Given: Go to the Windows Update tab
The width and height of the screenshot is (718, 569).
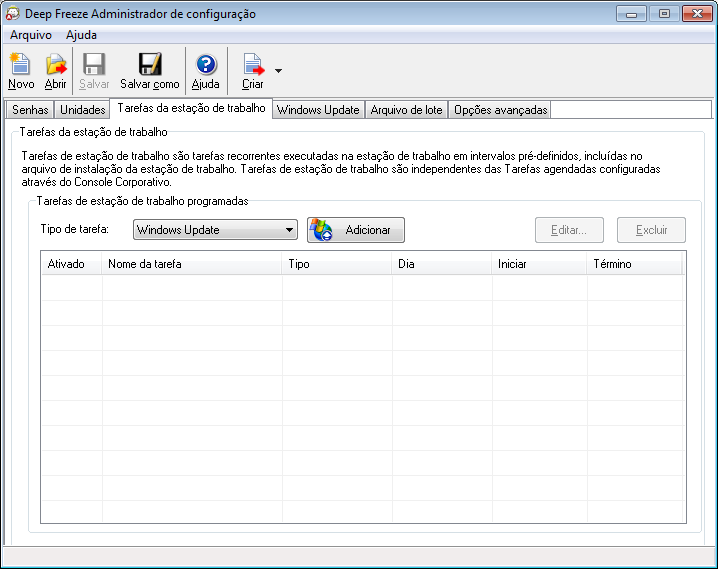Looking at the screenshot, I should (318, 110).
